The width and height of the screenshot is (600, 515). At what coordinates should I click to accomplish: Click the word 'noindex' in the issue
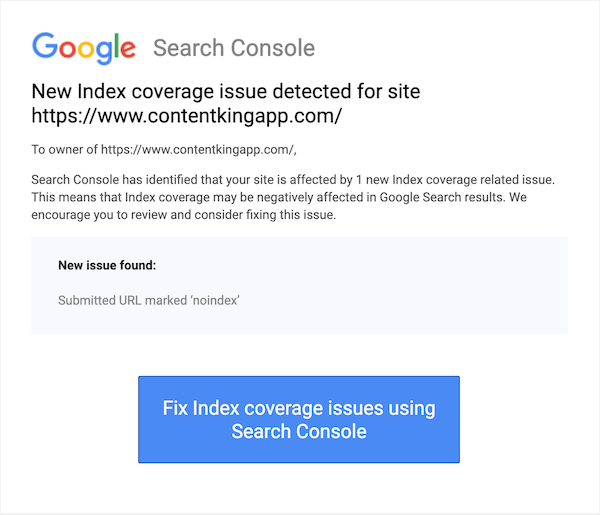tap(216, 300)
